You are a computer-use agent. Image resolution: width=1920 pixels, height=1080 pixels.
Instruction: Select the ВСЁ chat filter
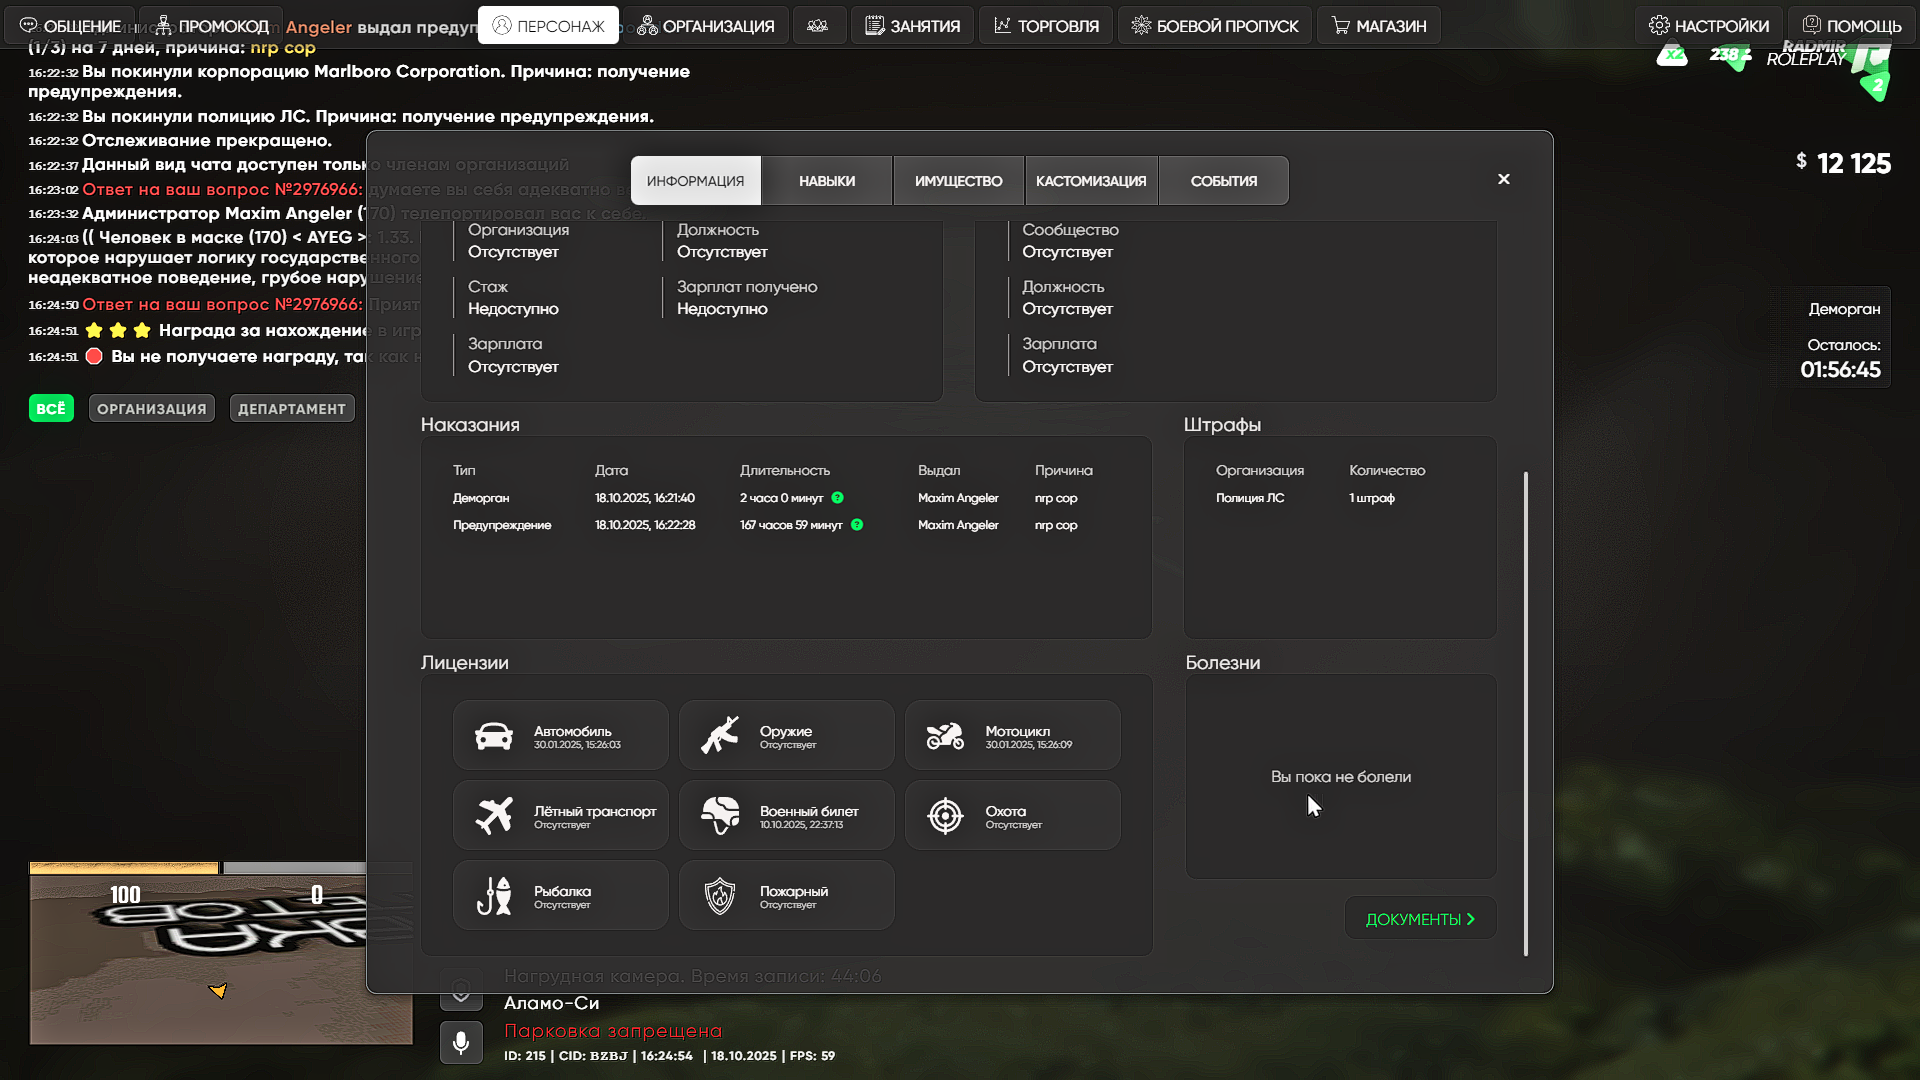pos(51,409)
